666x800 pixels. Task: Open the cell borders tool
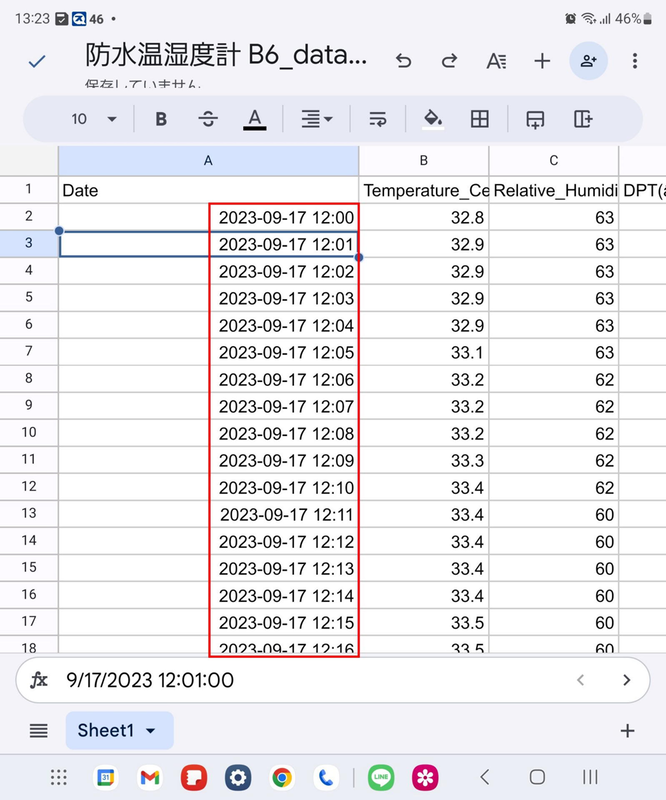click(x=480, y=119)
